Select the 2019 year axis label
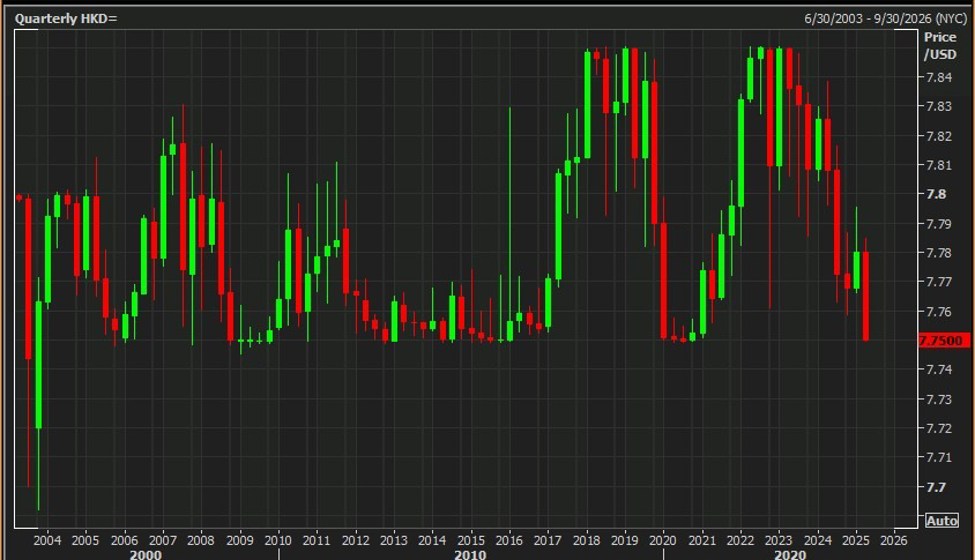Screen dimensions: 975x560 [625, 539]
